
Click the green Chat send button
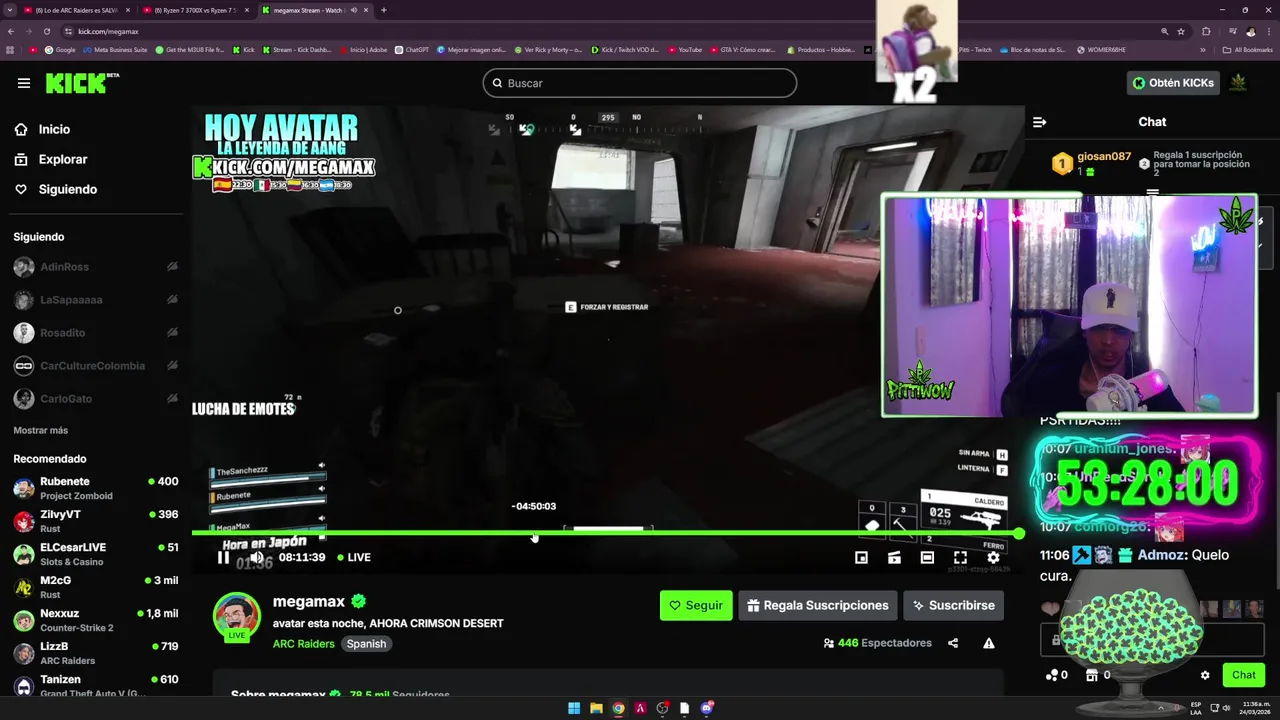1243,675
